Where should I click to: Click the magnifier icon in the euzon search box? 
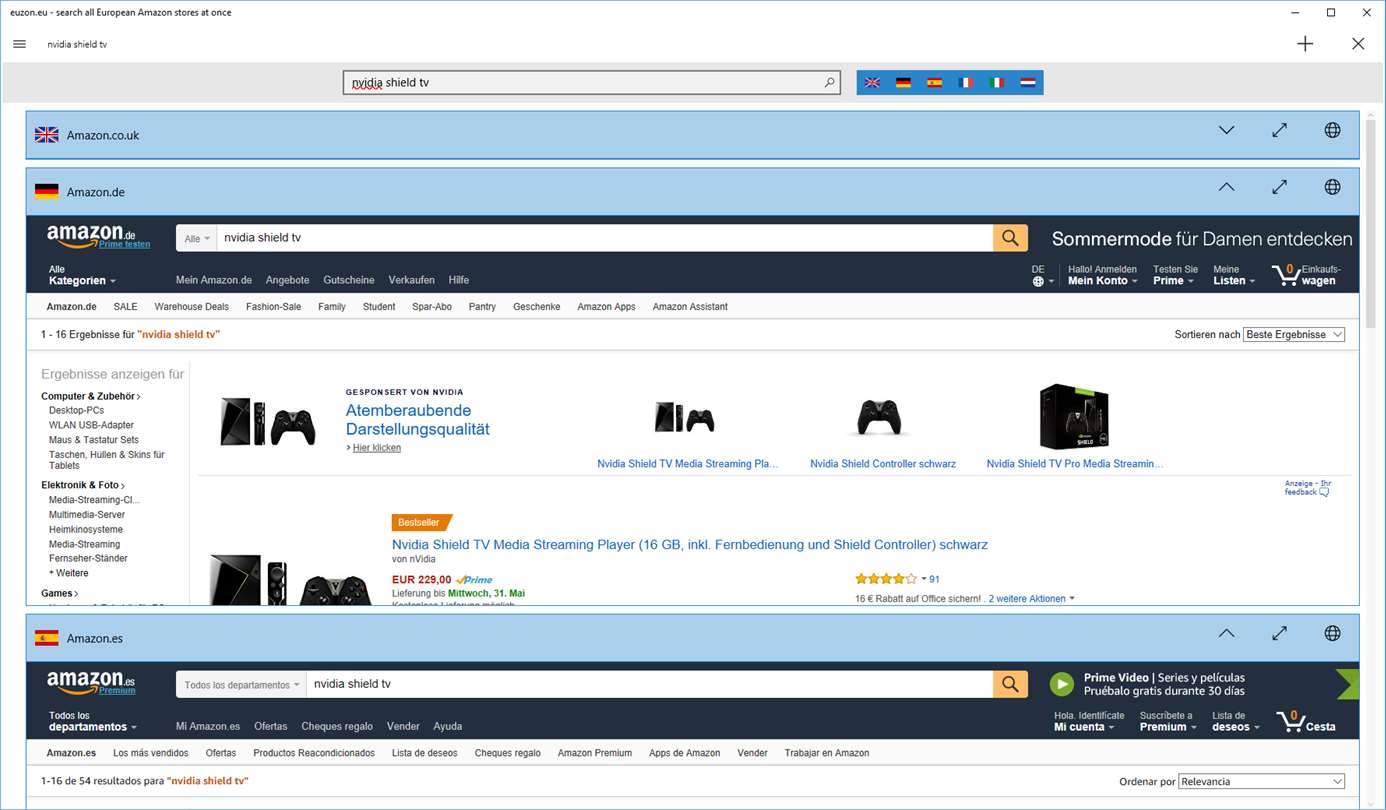click(829, 83)
